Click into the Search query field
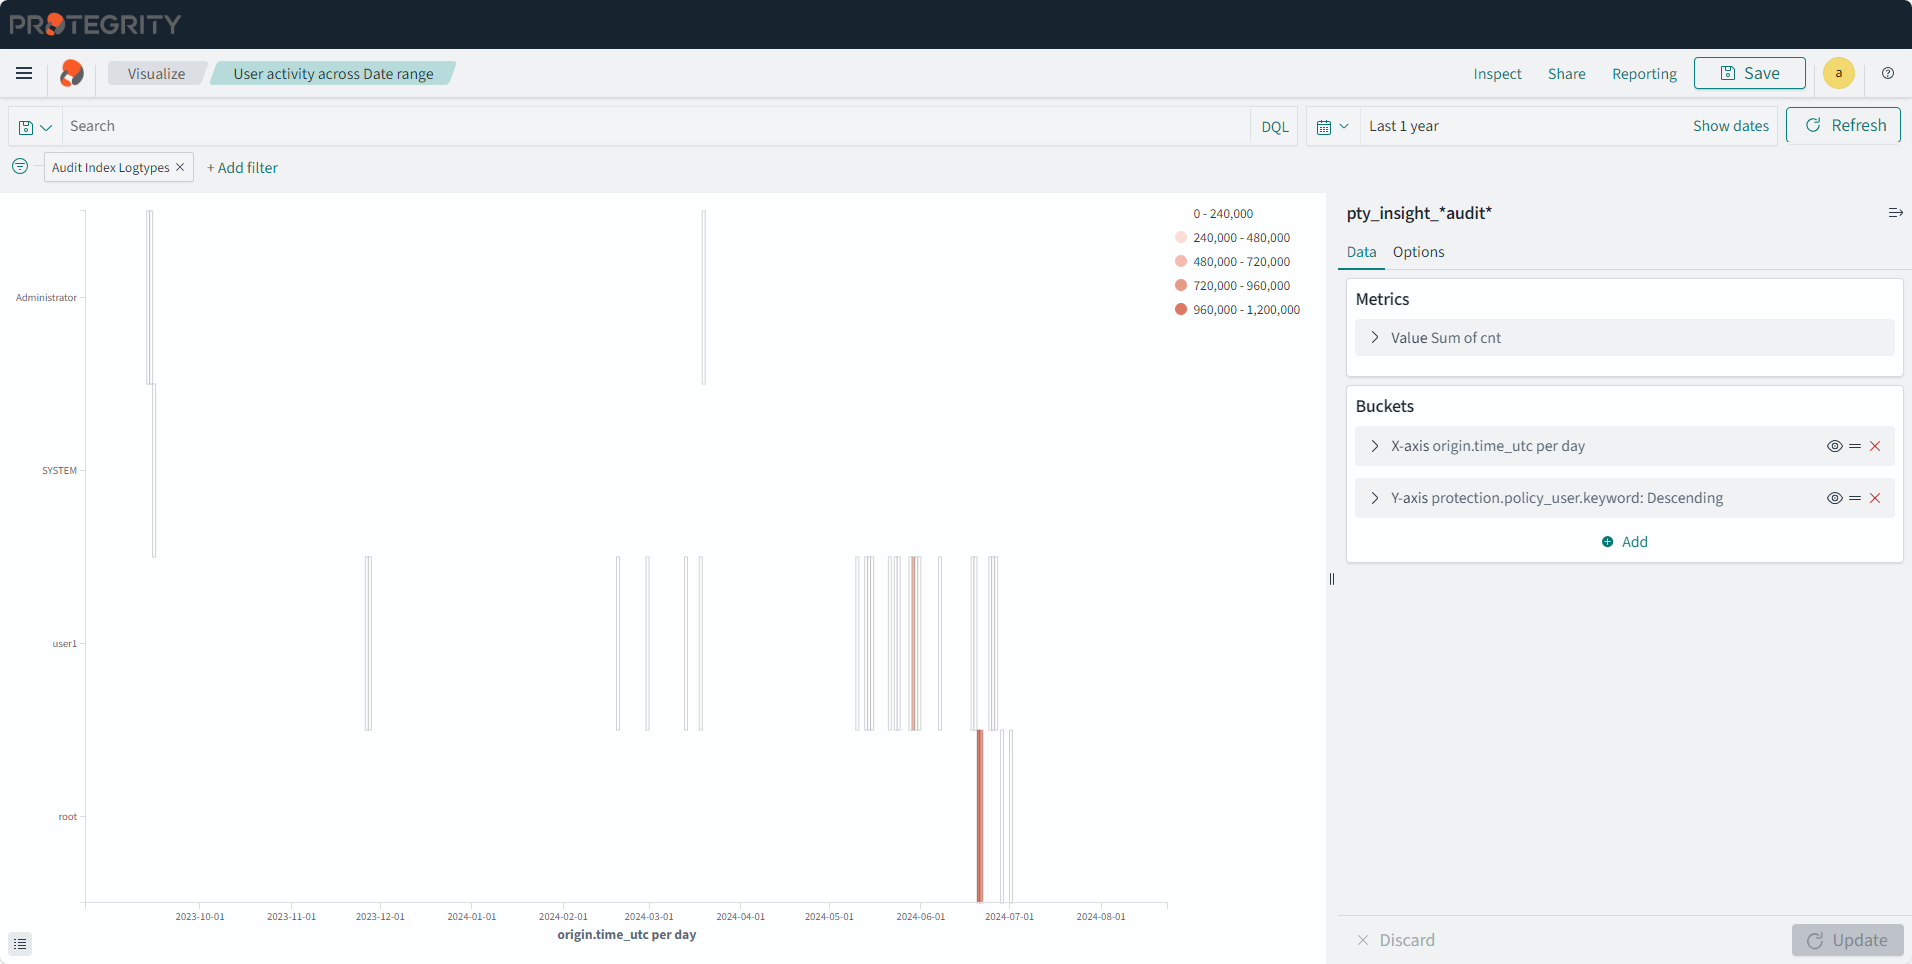Viewport: 1912px width, 964px height. tap(650, 126)
